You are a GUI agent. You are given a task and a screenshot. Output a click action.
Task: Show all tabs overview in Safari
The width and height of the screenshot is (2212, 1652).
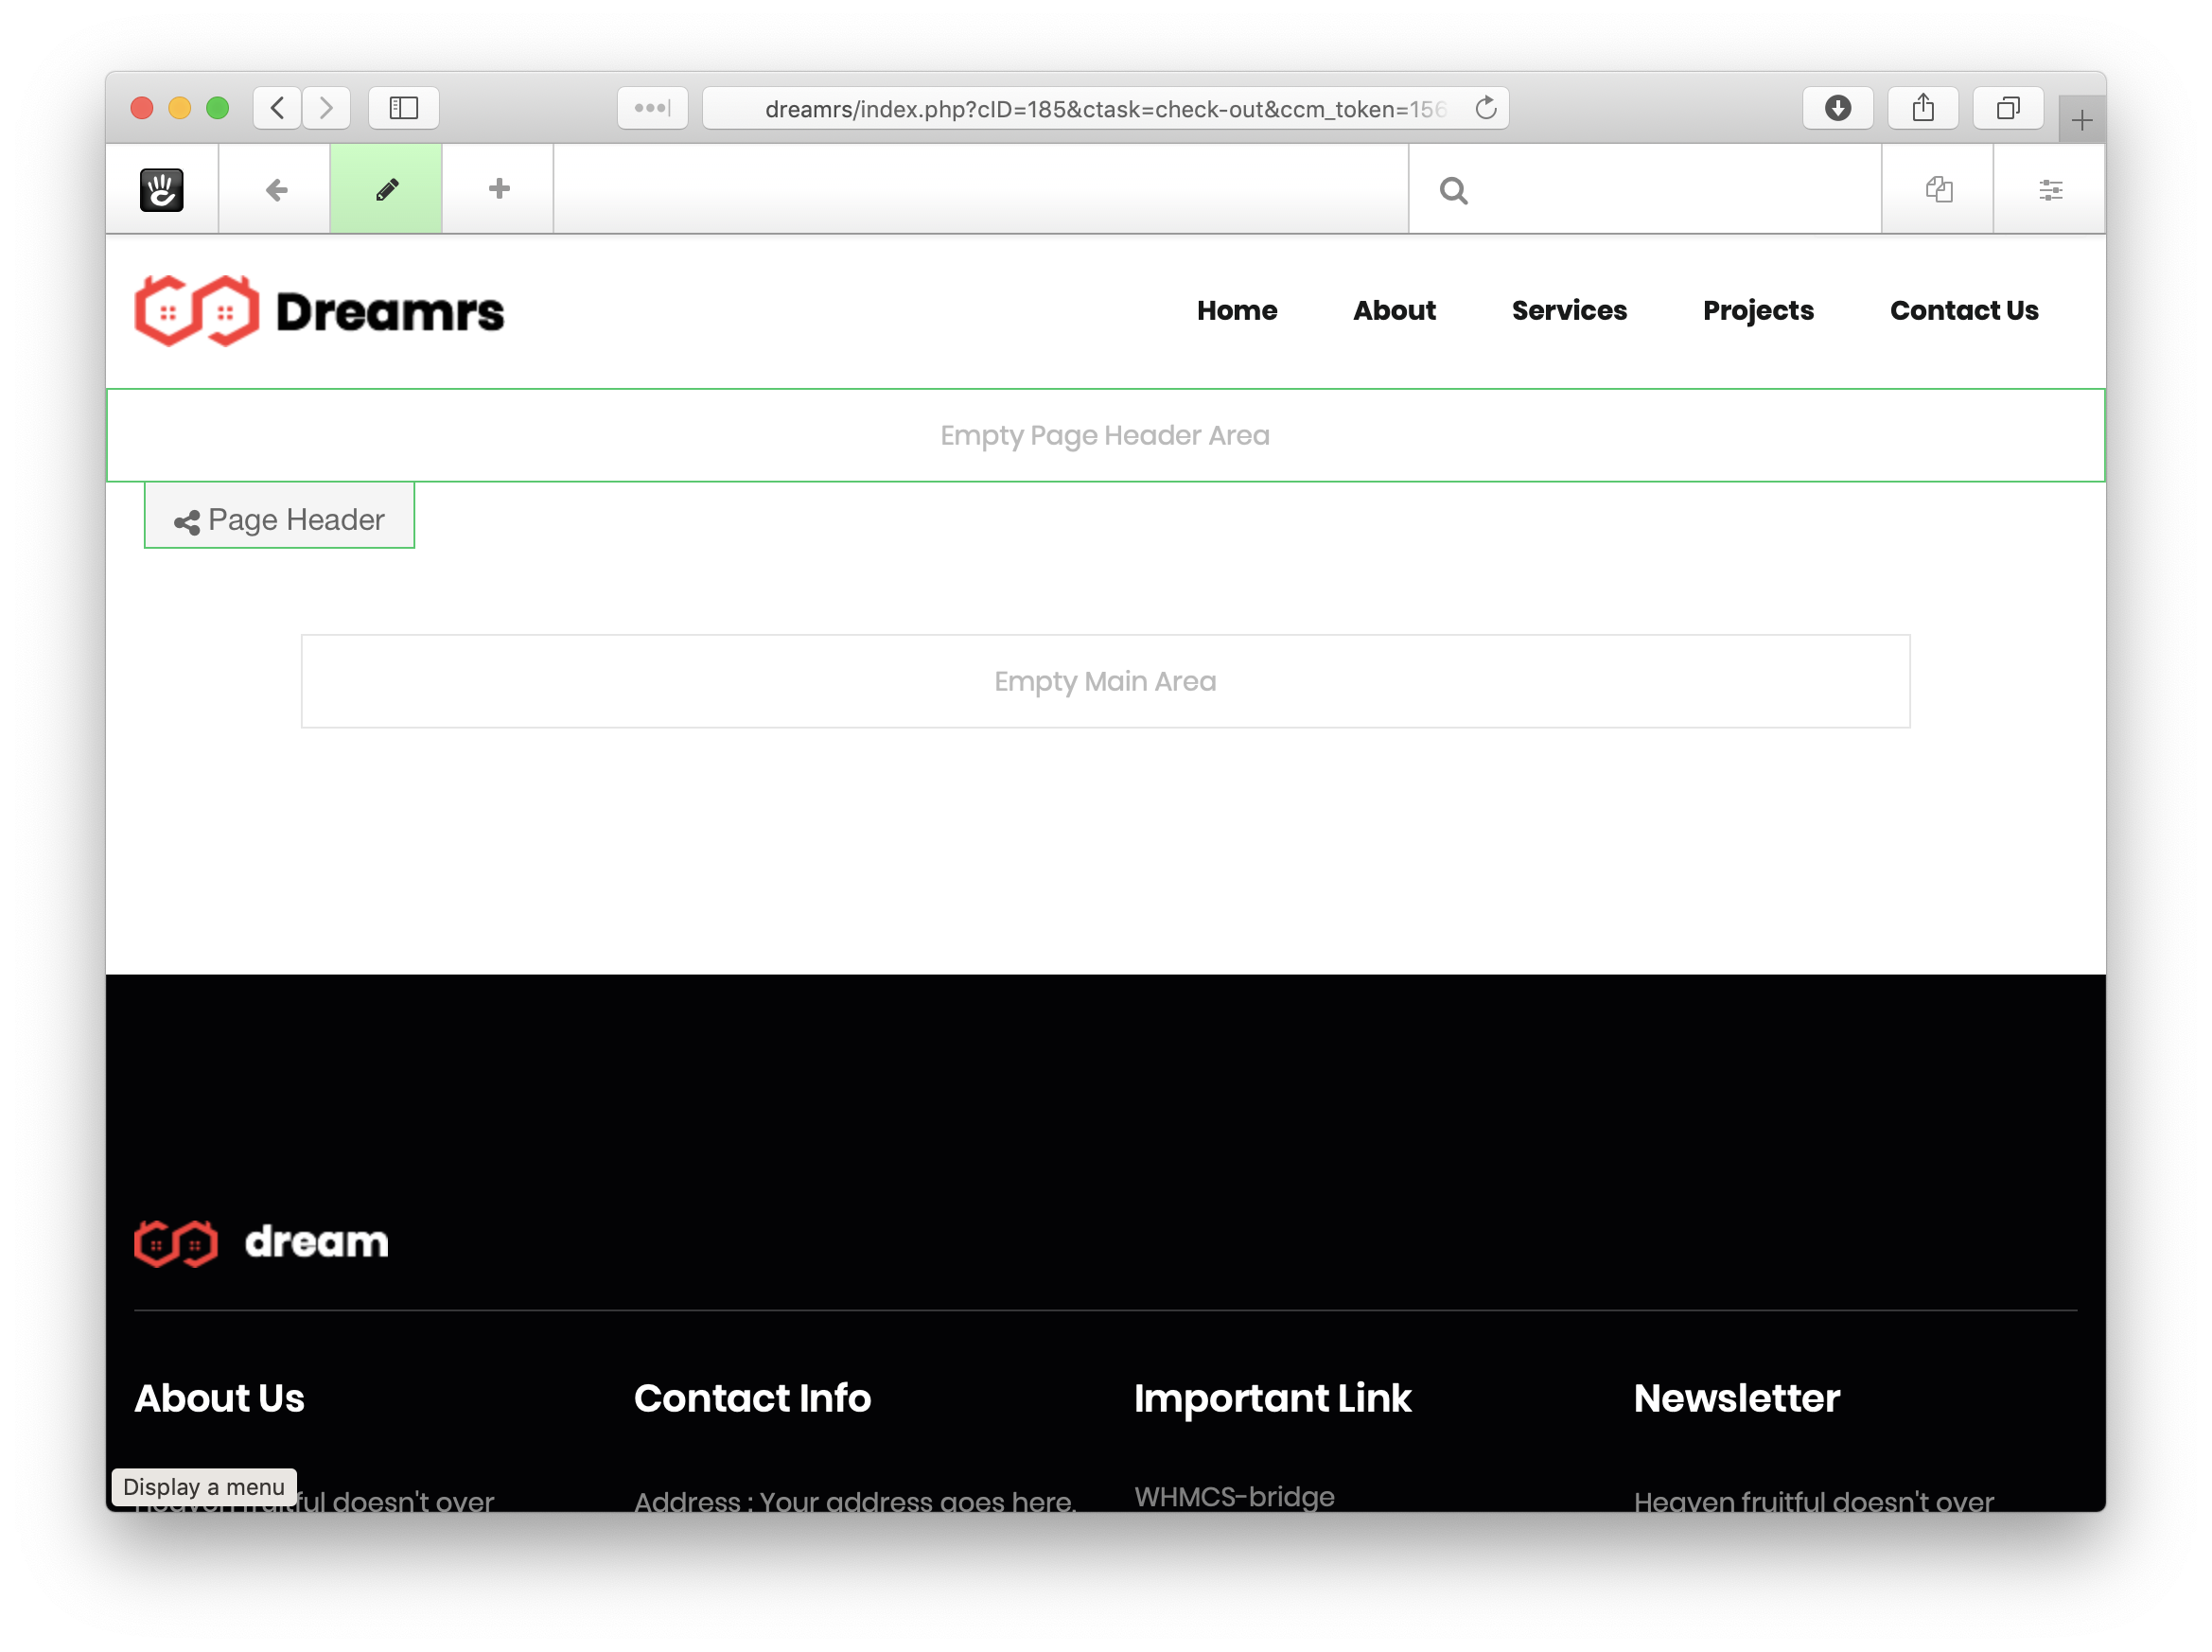[2007, 108]
